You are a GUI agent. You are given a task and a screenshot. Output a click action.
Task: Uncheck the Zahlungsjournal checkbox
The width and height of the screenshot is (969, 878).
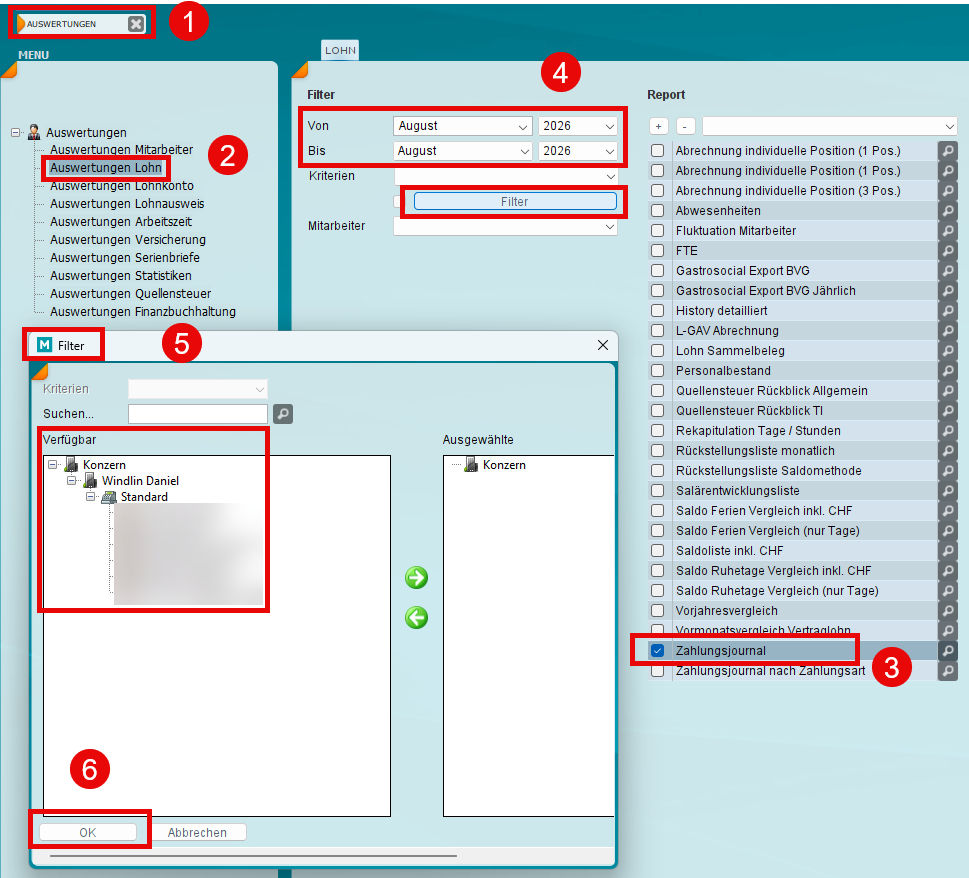[658, 651]
